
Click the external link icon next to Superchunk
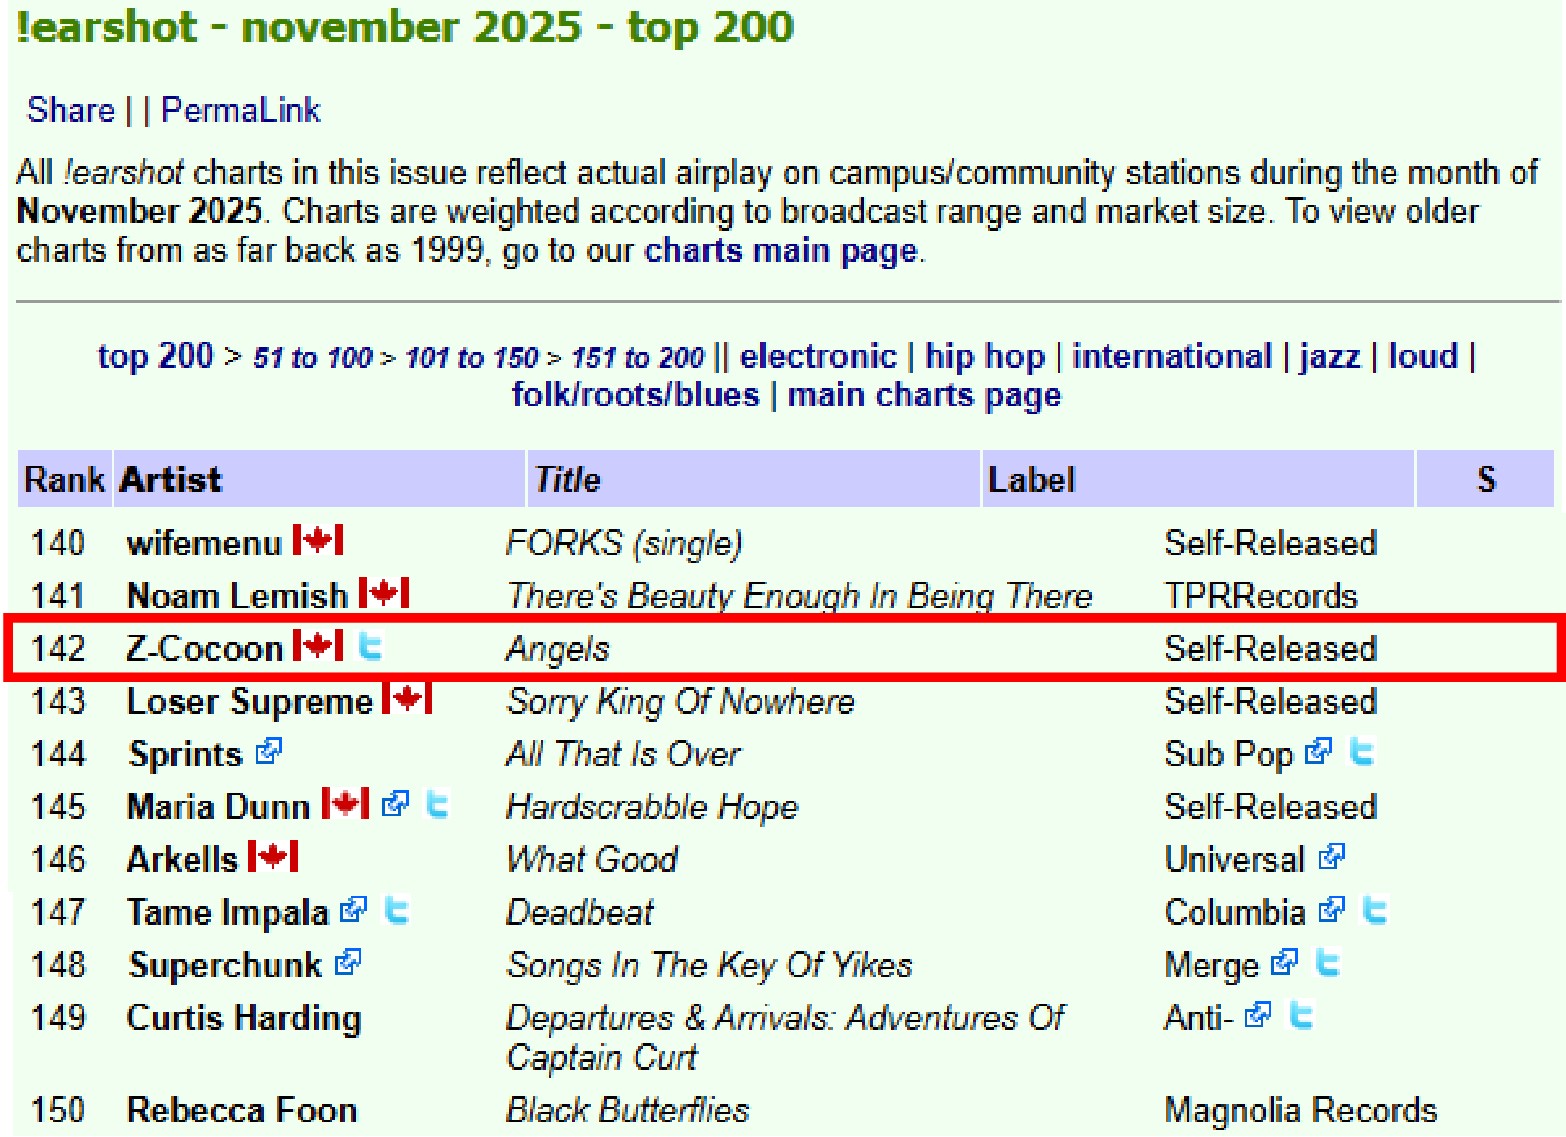[347, 964]
